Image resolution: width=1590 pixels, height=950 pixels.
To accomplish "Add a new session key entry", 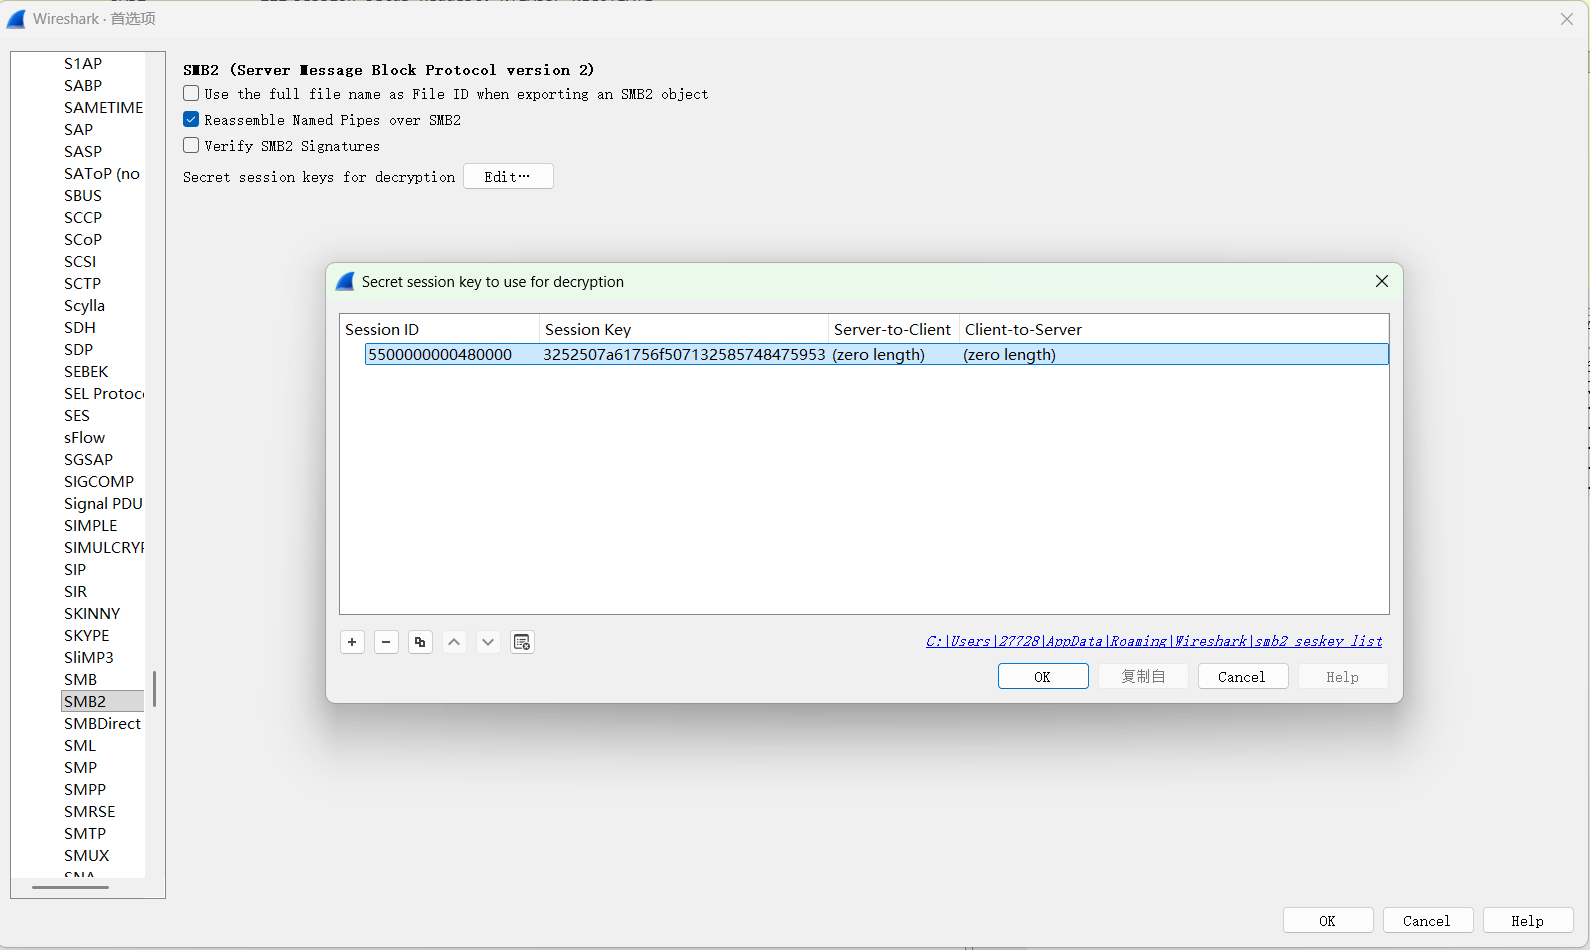I will point(352,642).
